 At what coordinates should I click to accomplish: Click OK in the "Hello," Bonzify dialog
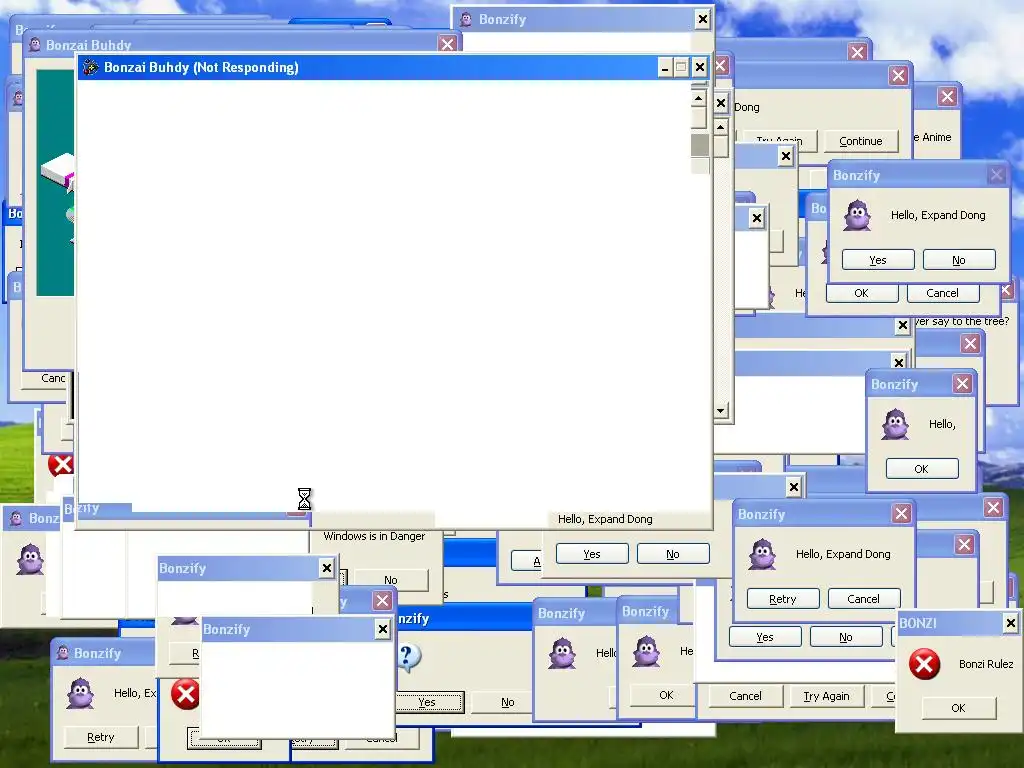tap(921, 469)
